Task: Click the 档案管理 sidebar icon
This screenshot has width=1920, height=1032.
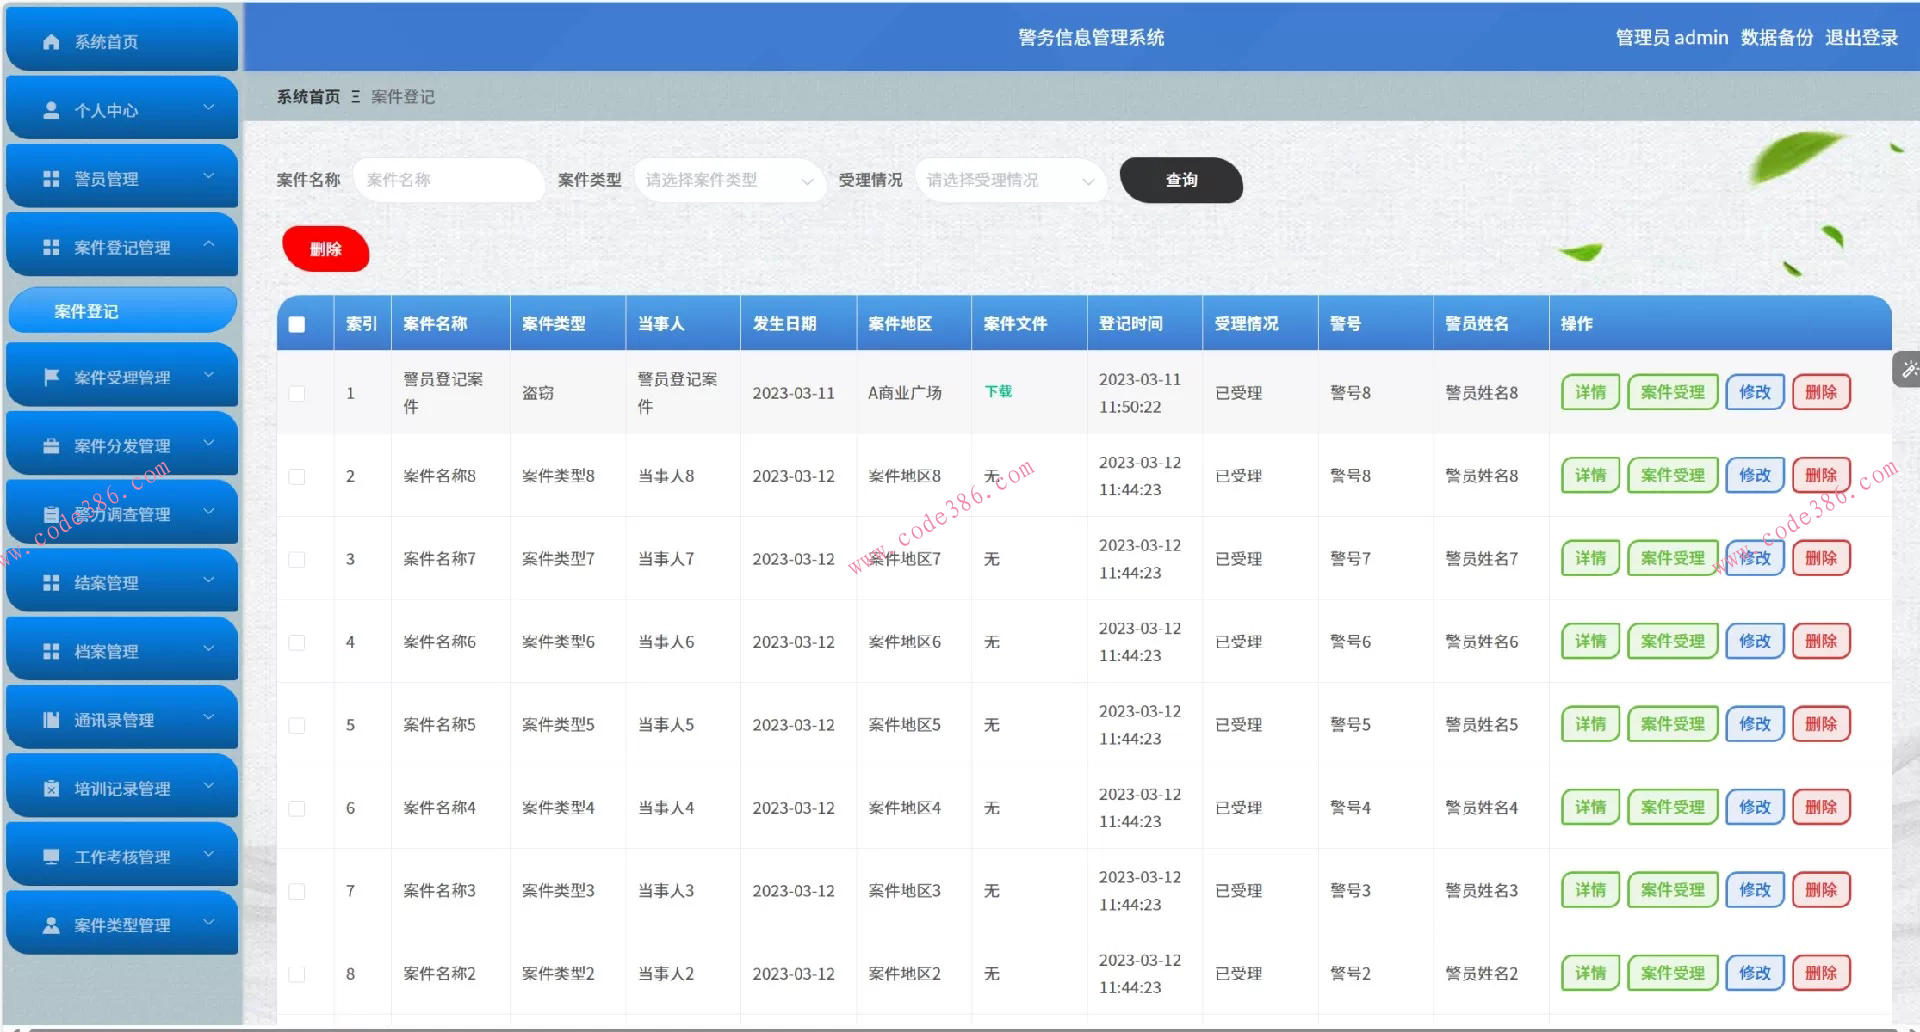Action: (x=51, y=650)
